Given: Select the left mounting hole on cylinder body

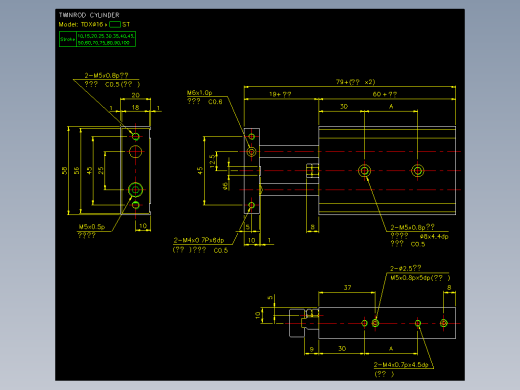Looking at the screenshot, I should click(364, 171).
